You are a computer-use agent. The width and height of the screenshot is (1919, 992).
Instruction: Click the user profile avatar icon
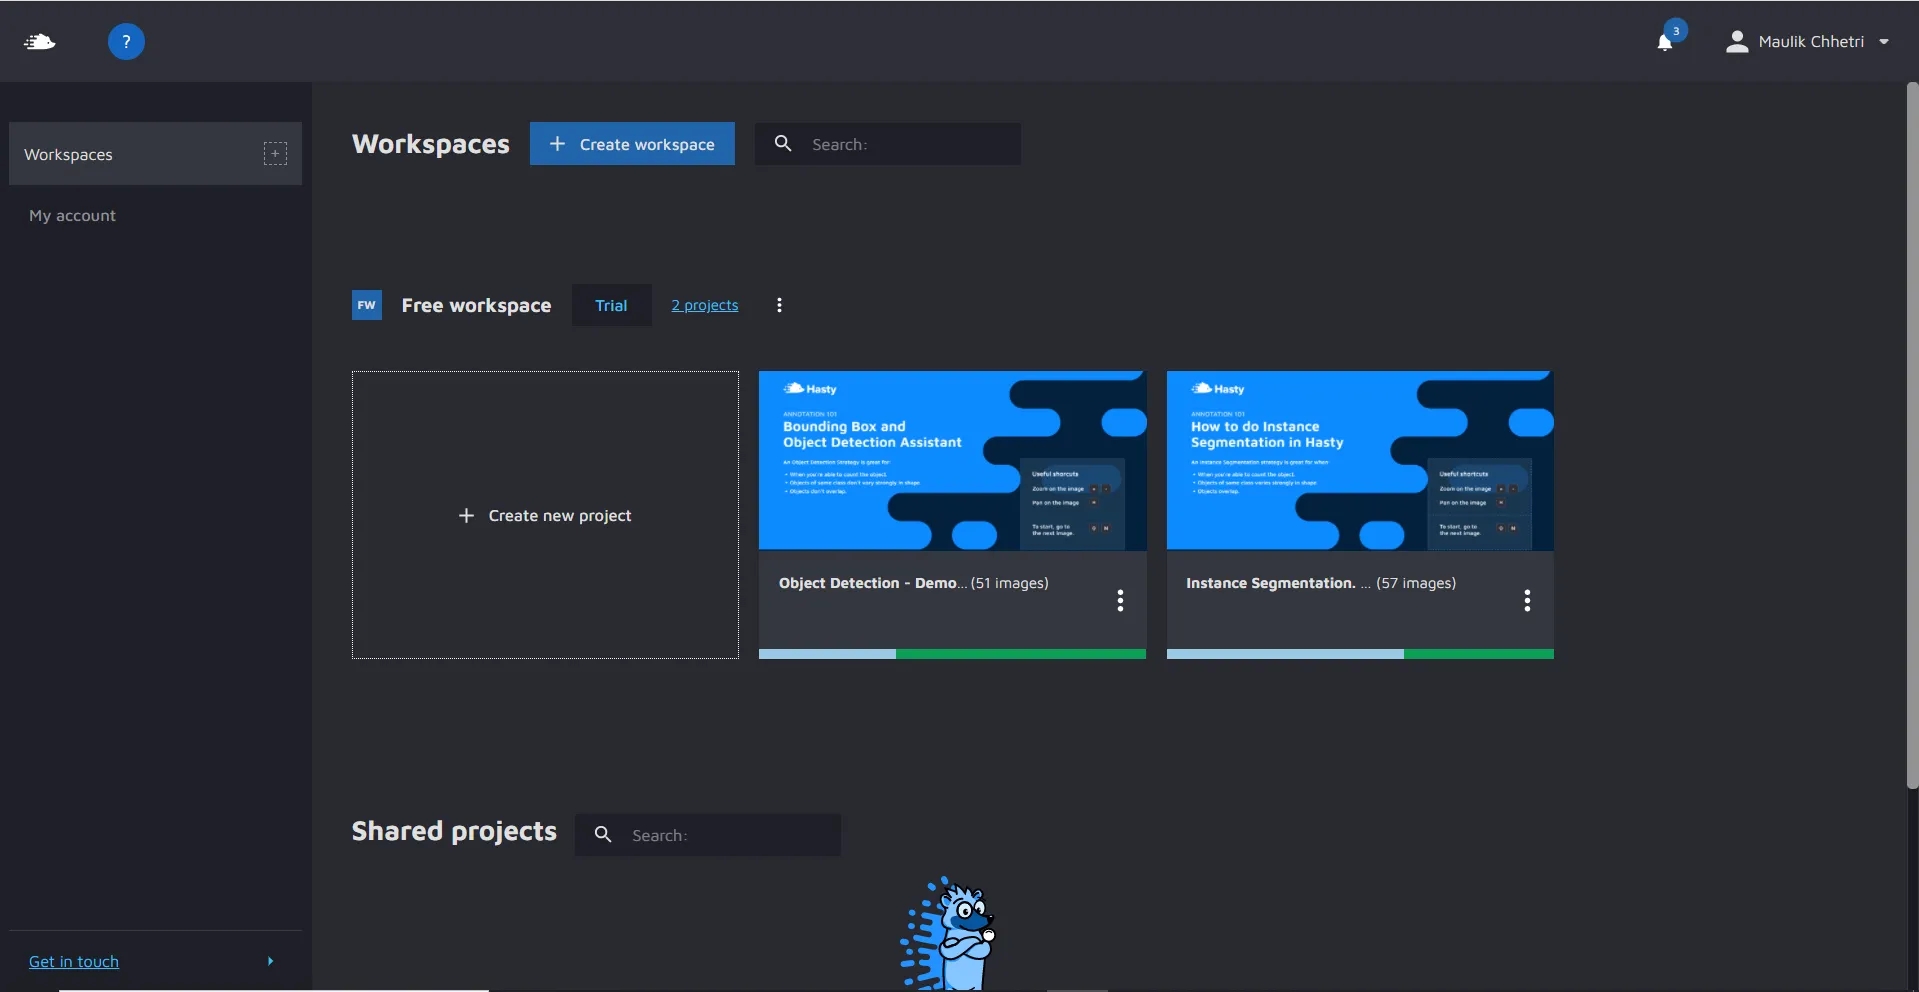(1737, 42)
